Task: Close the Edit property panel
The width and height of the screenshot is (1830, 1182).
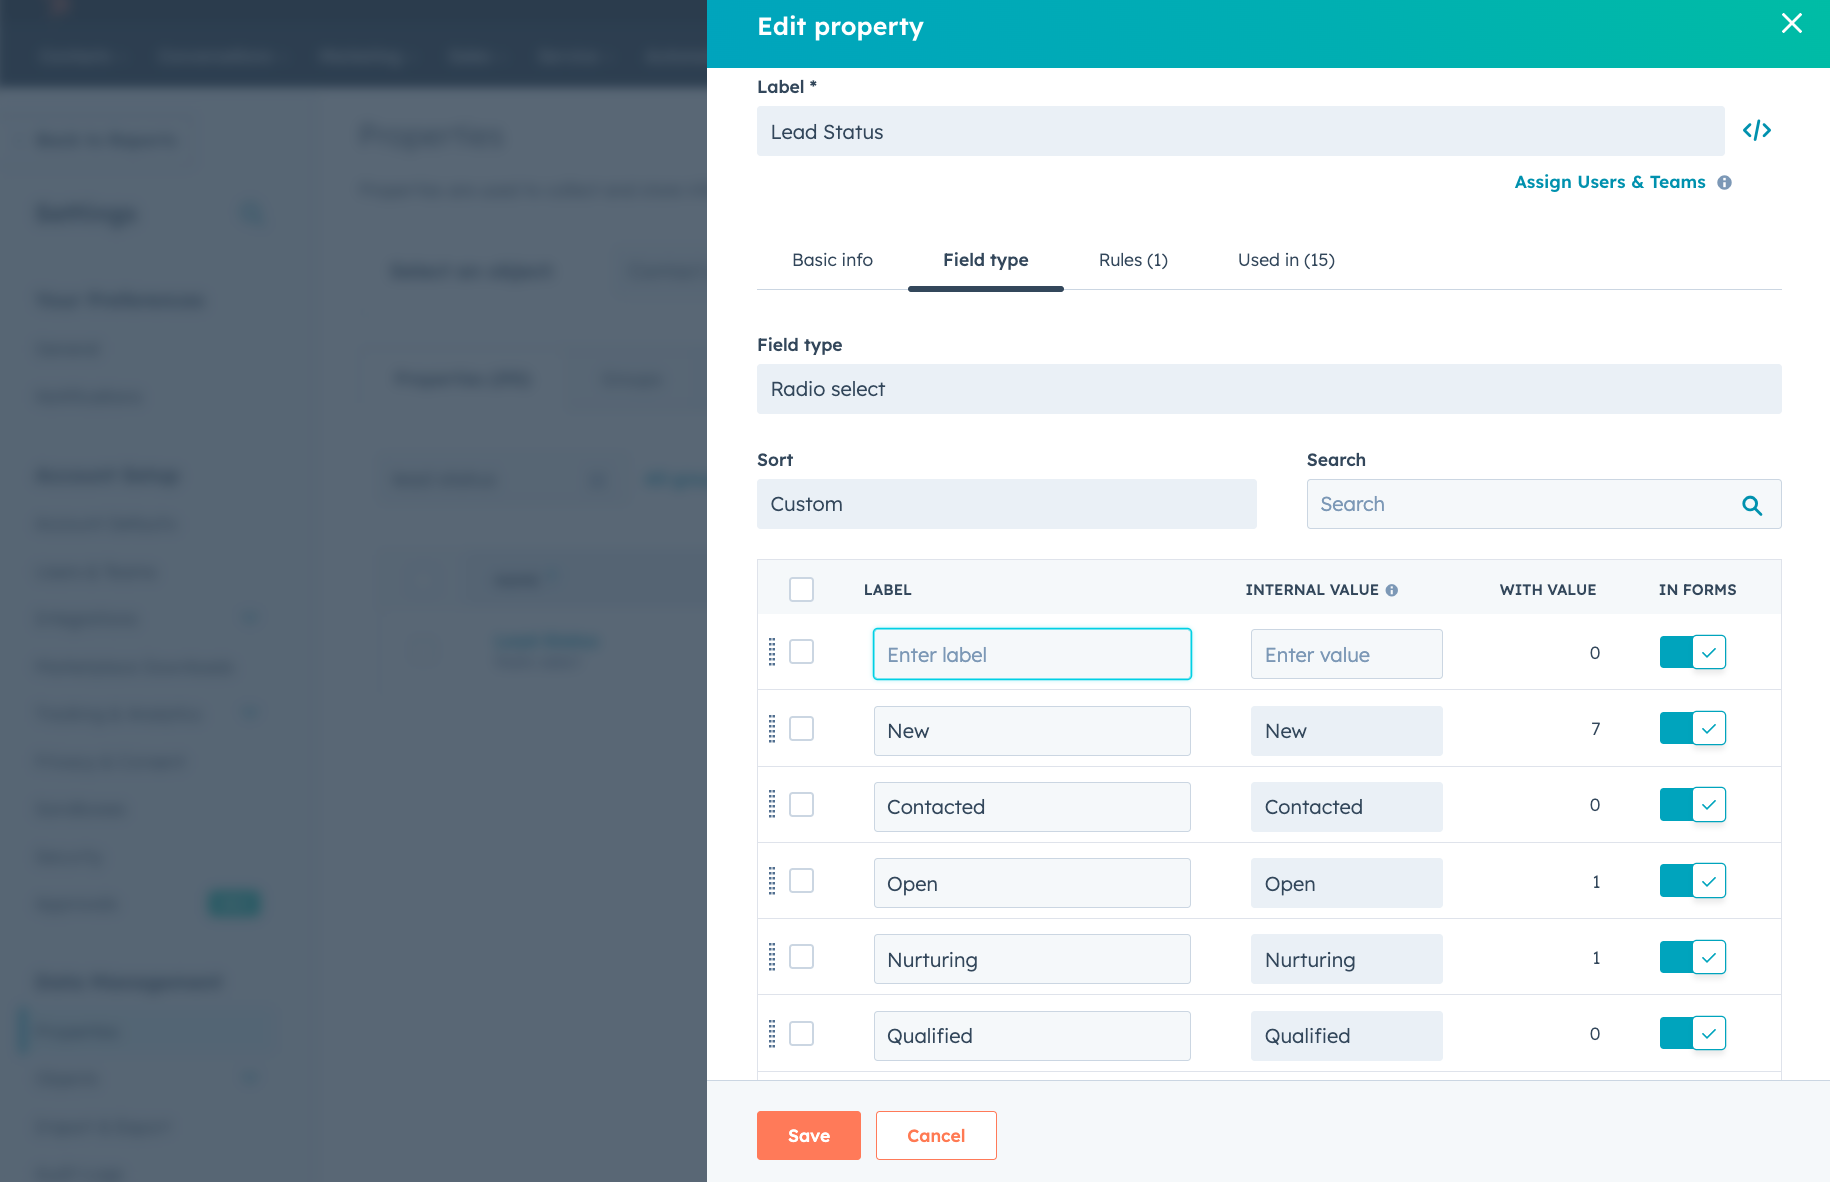Action: (1791, 23)
